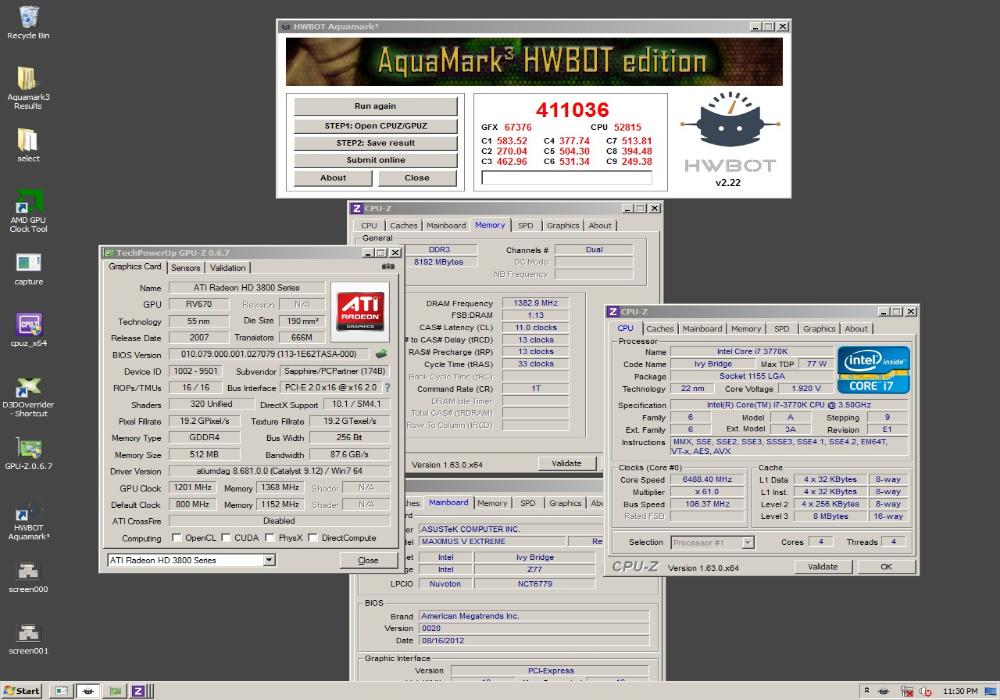The image size is (1000, 700).
Task: Open the SPD tab in front CPU-Z
Action: [x=781, y=329]
